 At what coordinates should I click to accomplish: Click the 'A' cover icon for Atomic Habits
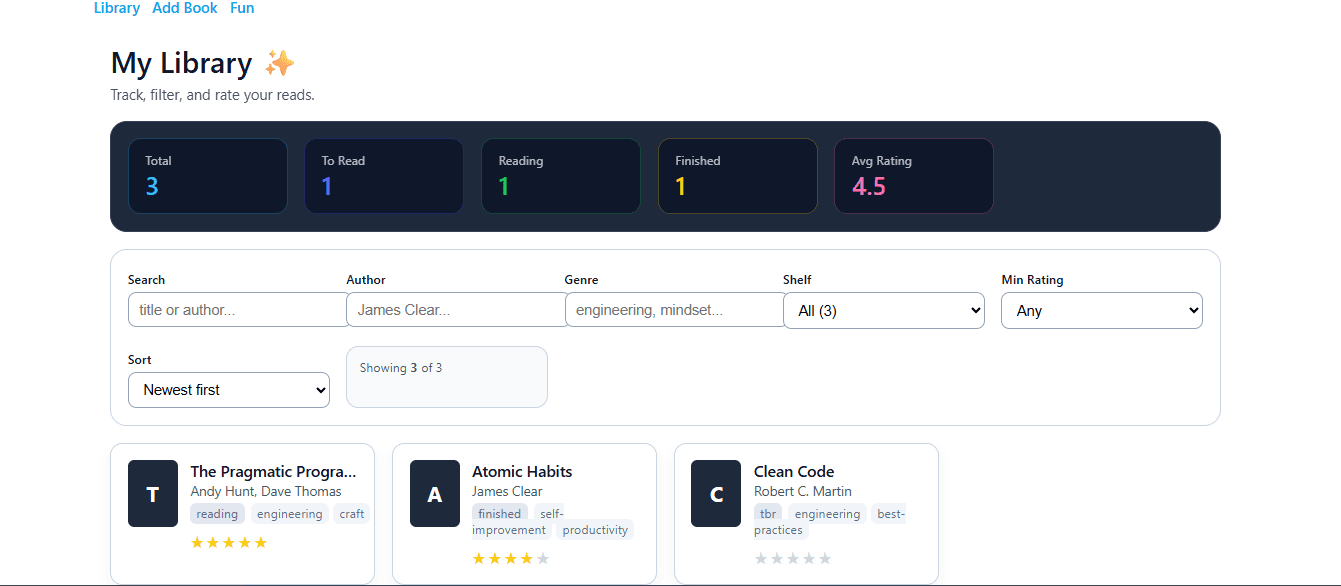[435, 494]
